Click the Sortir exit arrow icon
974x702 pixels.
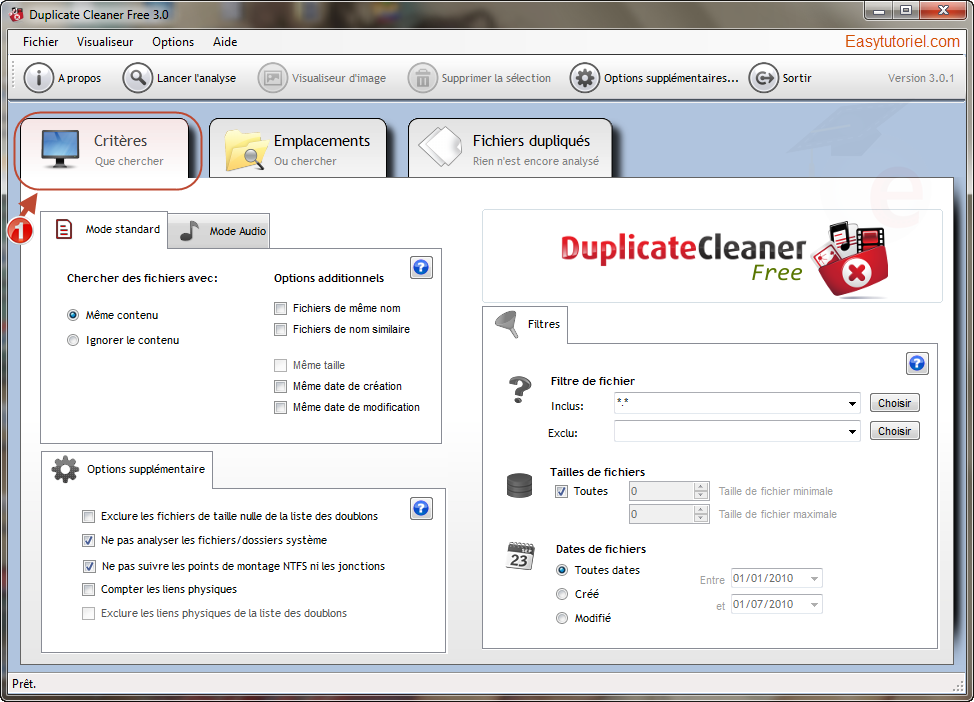(x=763, y=78)
